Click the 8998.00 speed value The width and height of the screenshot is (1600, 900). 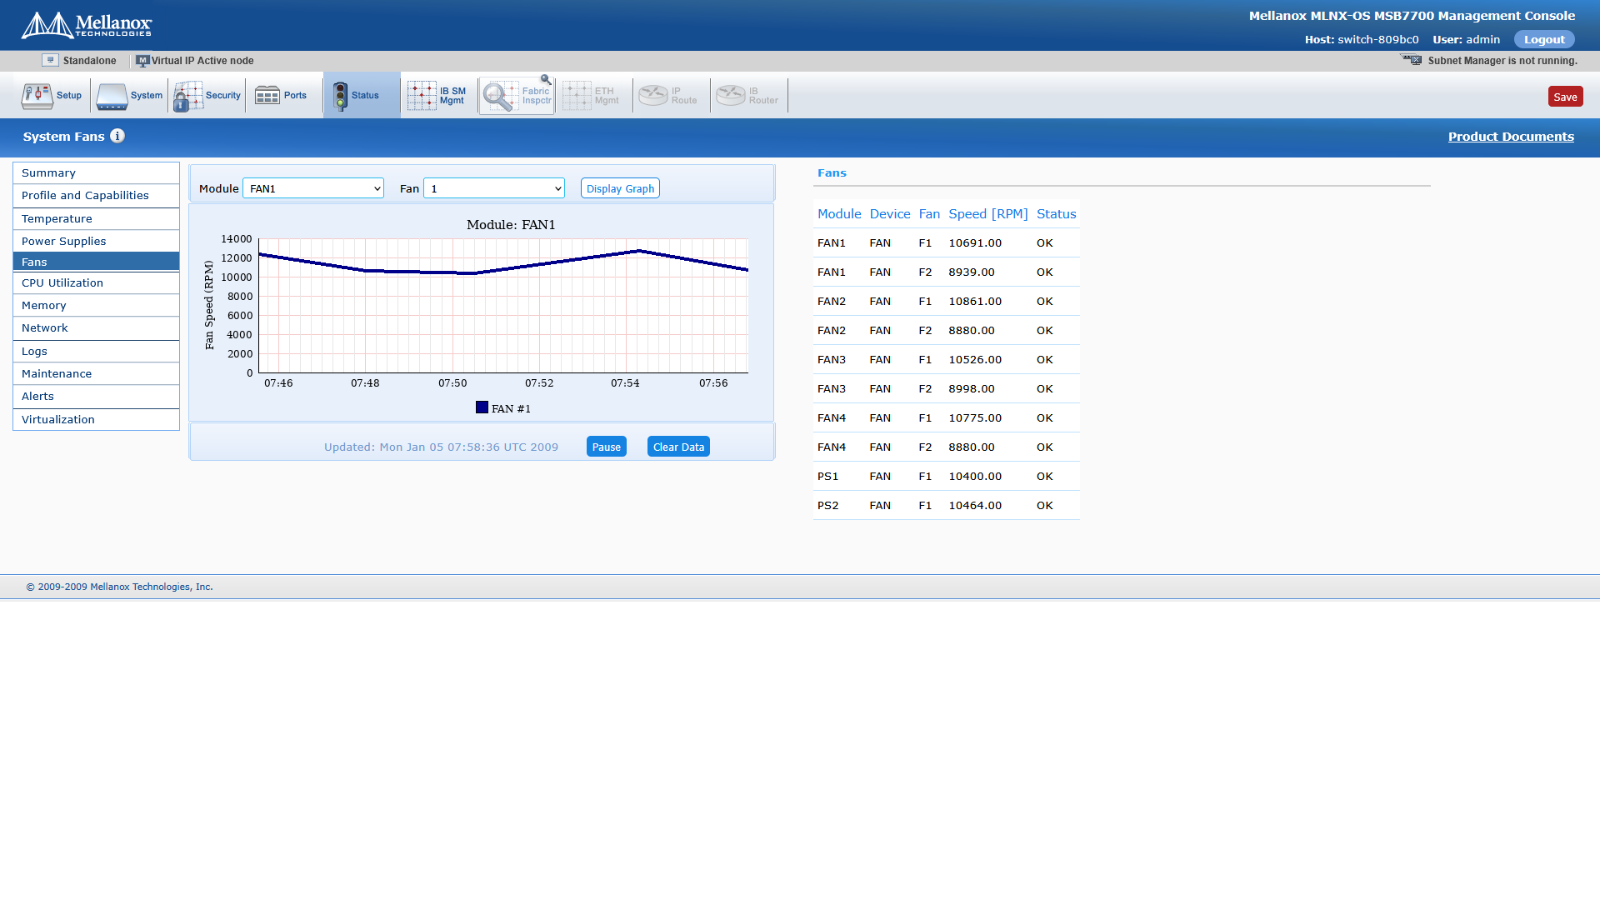[x=971, y=389]
